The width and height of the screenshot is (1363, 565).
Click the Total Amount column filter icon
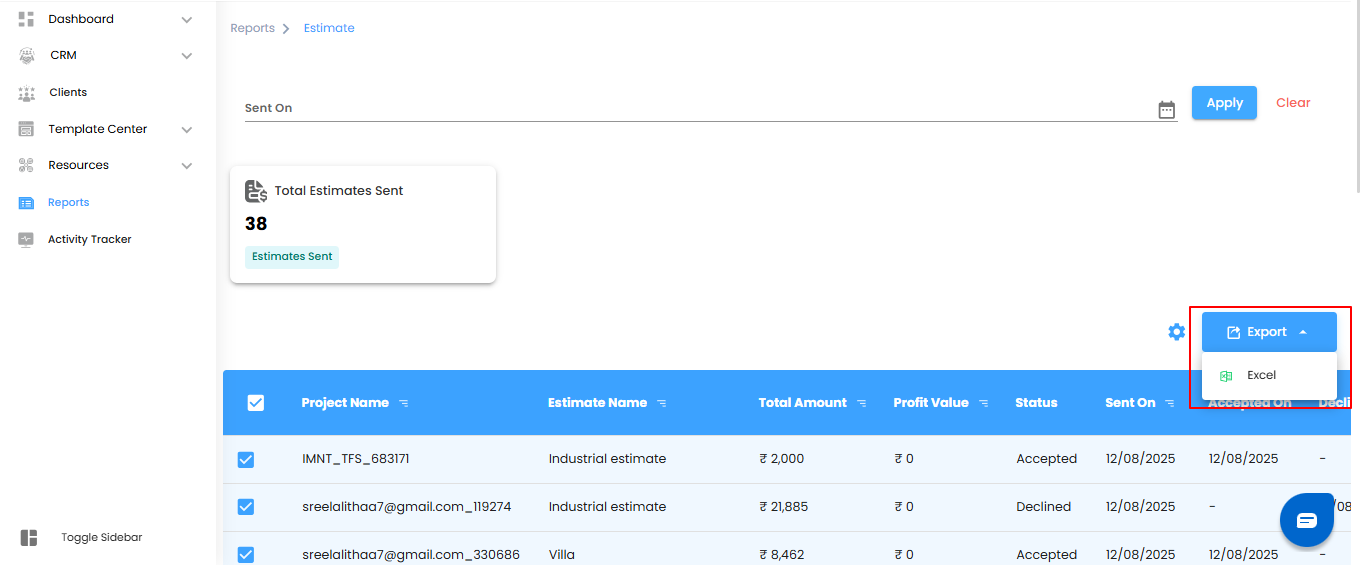(x=862, y=403)
